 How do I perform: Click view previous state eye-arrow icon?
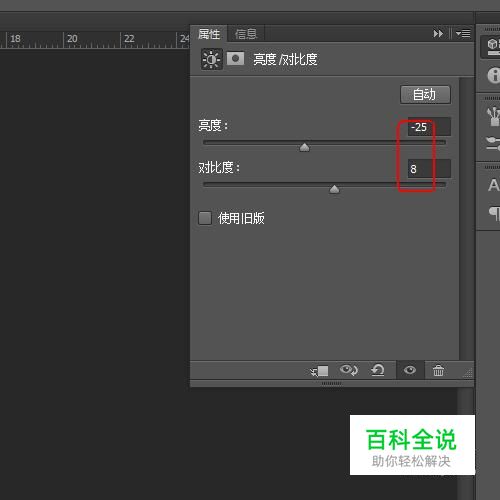[349, 370]
